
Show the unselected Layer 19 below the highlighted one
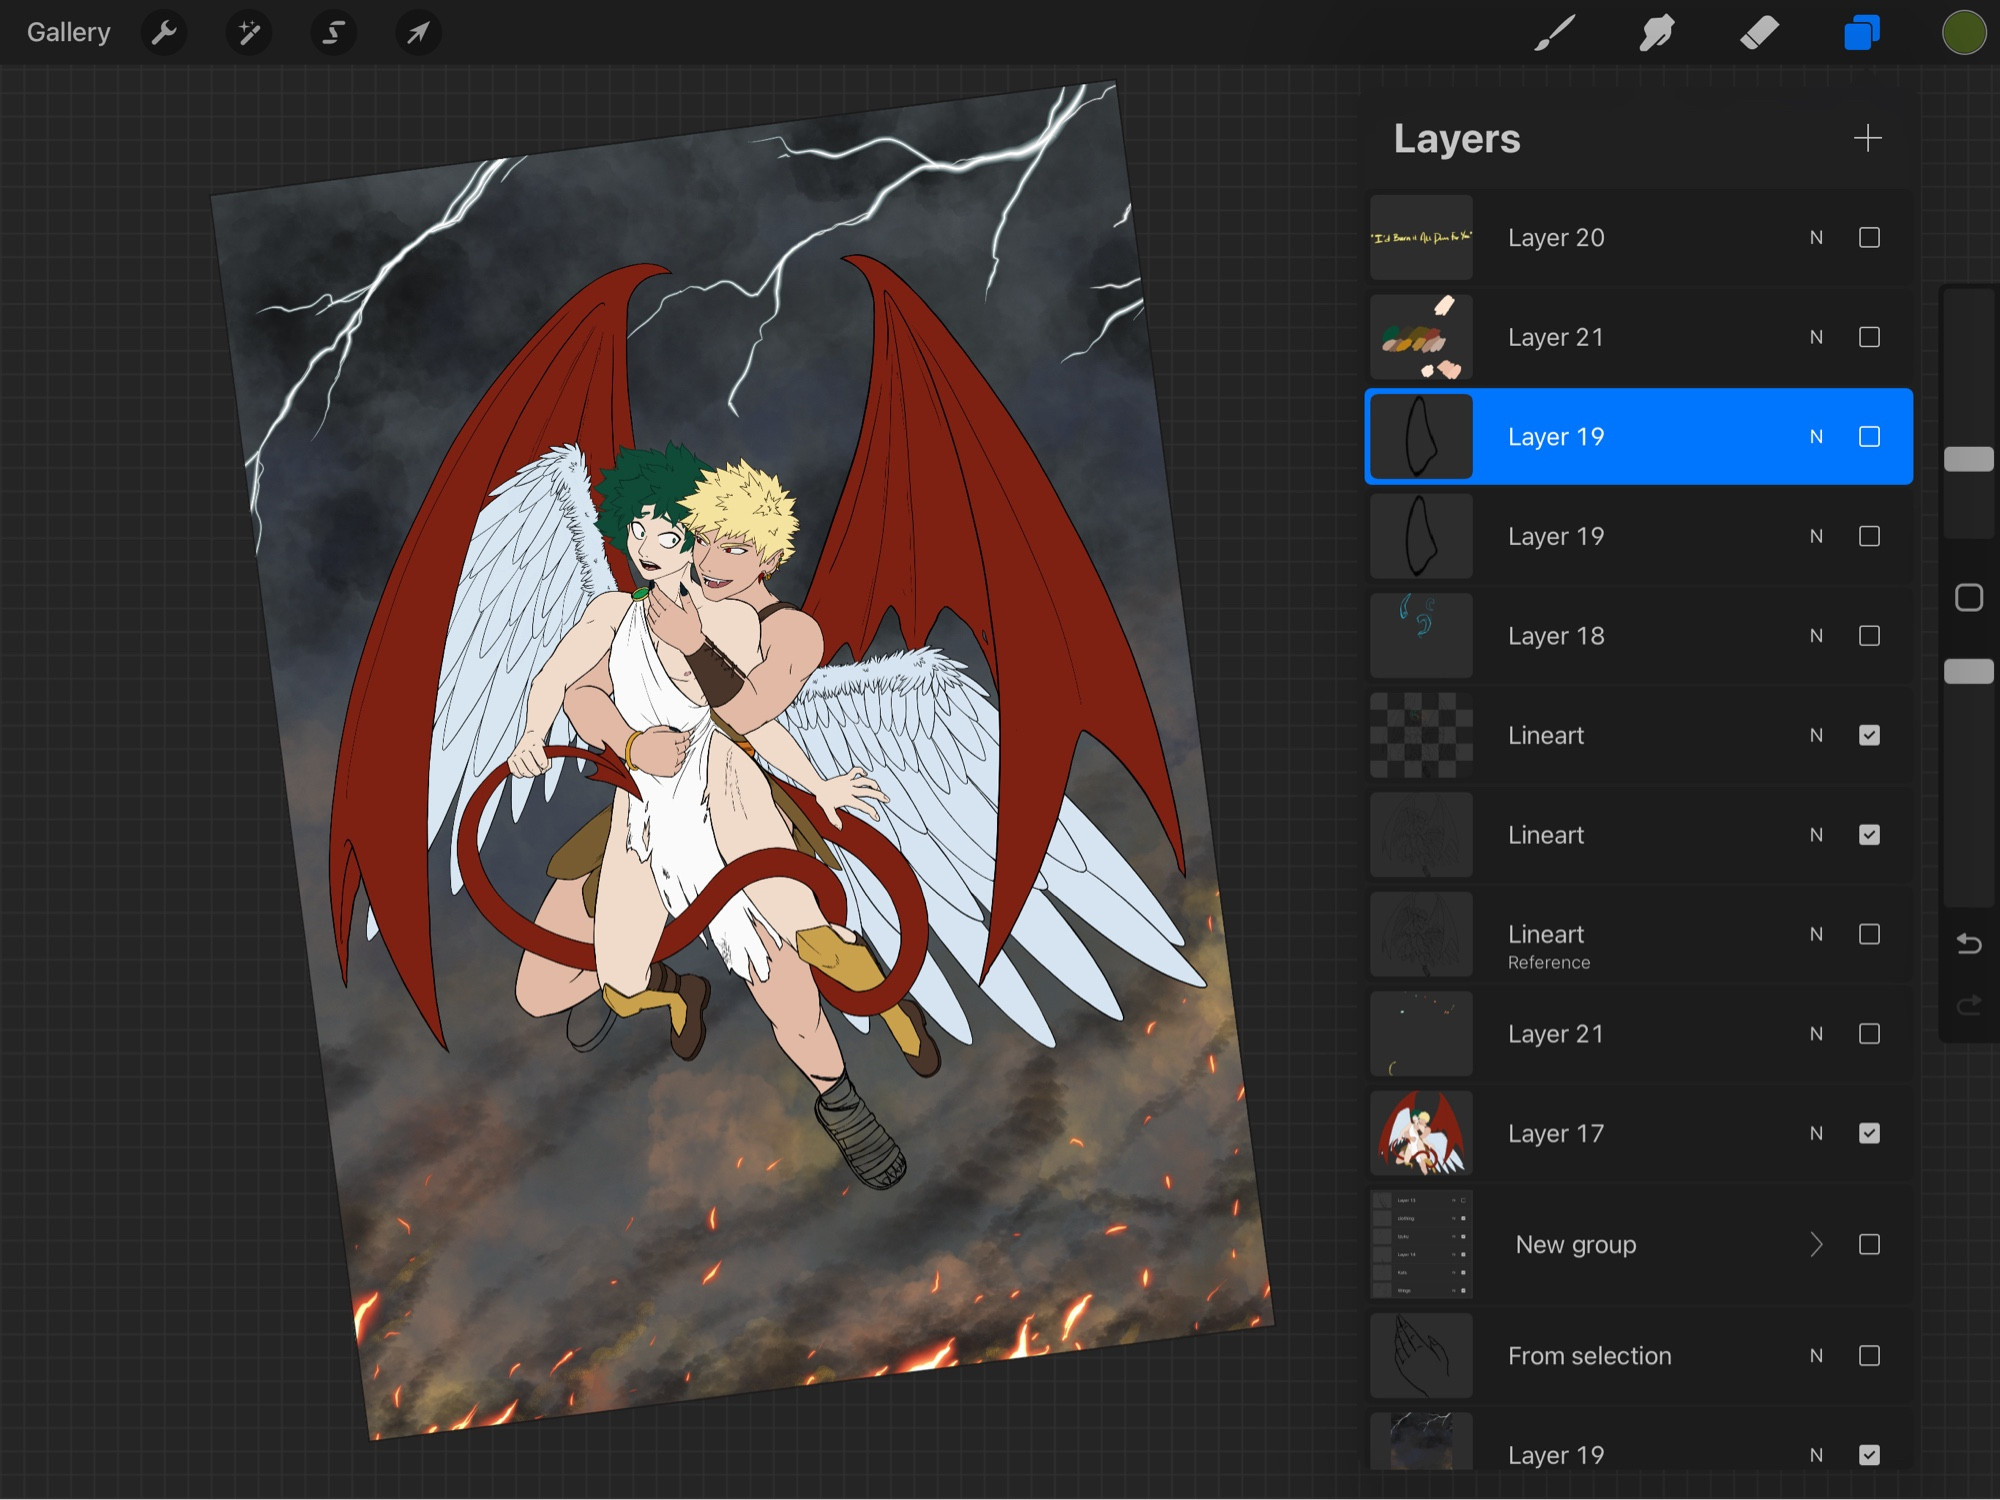click(x=1869, y=536)
